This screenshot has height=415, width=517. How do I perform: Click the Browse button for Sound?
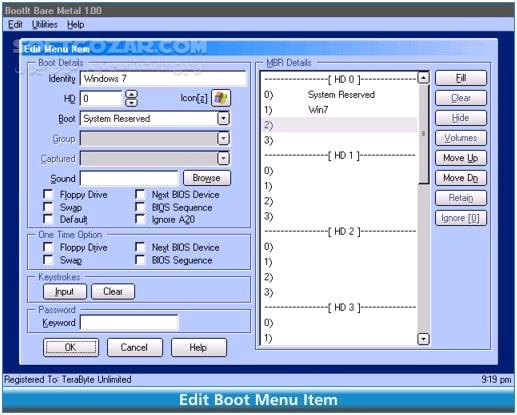[x=207, y=178]
